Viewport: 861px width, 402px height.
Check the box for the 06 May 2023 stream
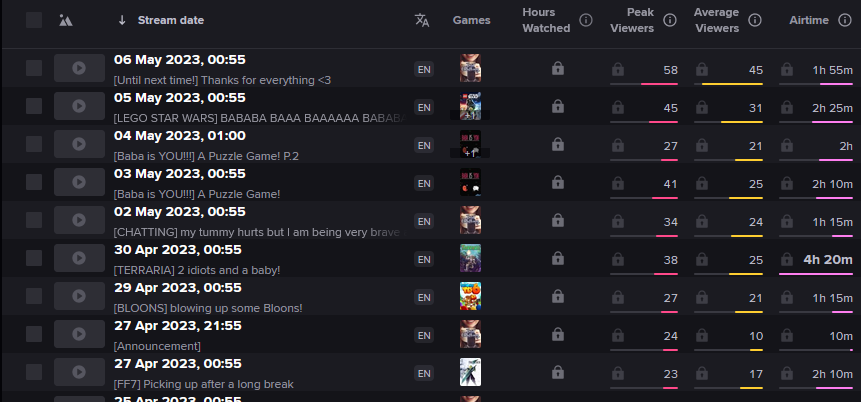click(34, 68)
